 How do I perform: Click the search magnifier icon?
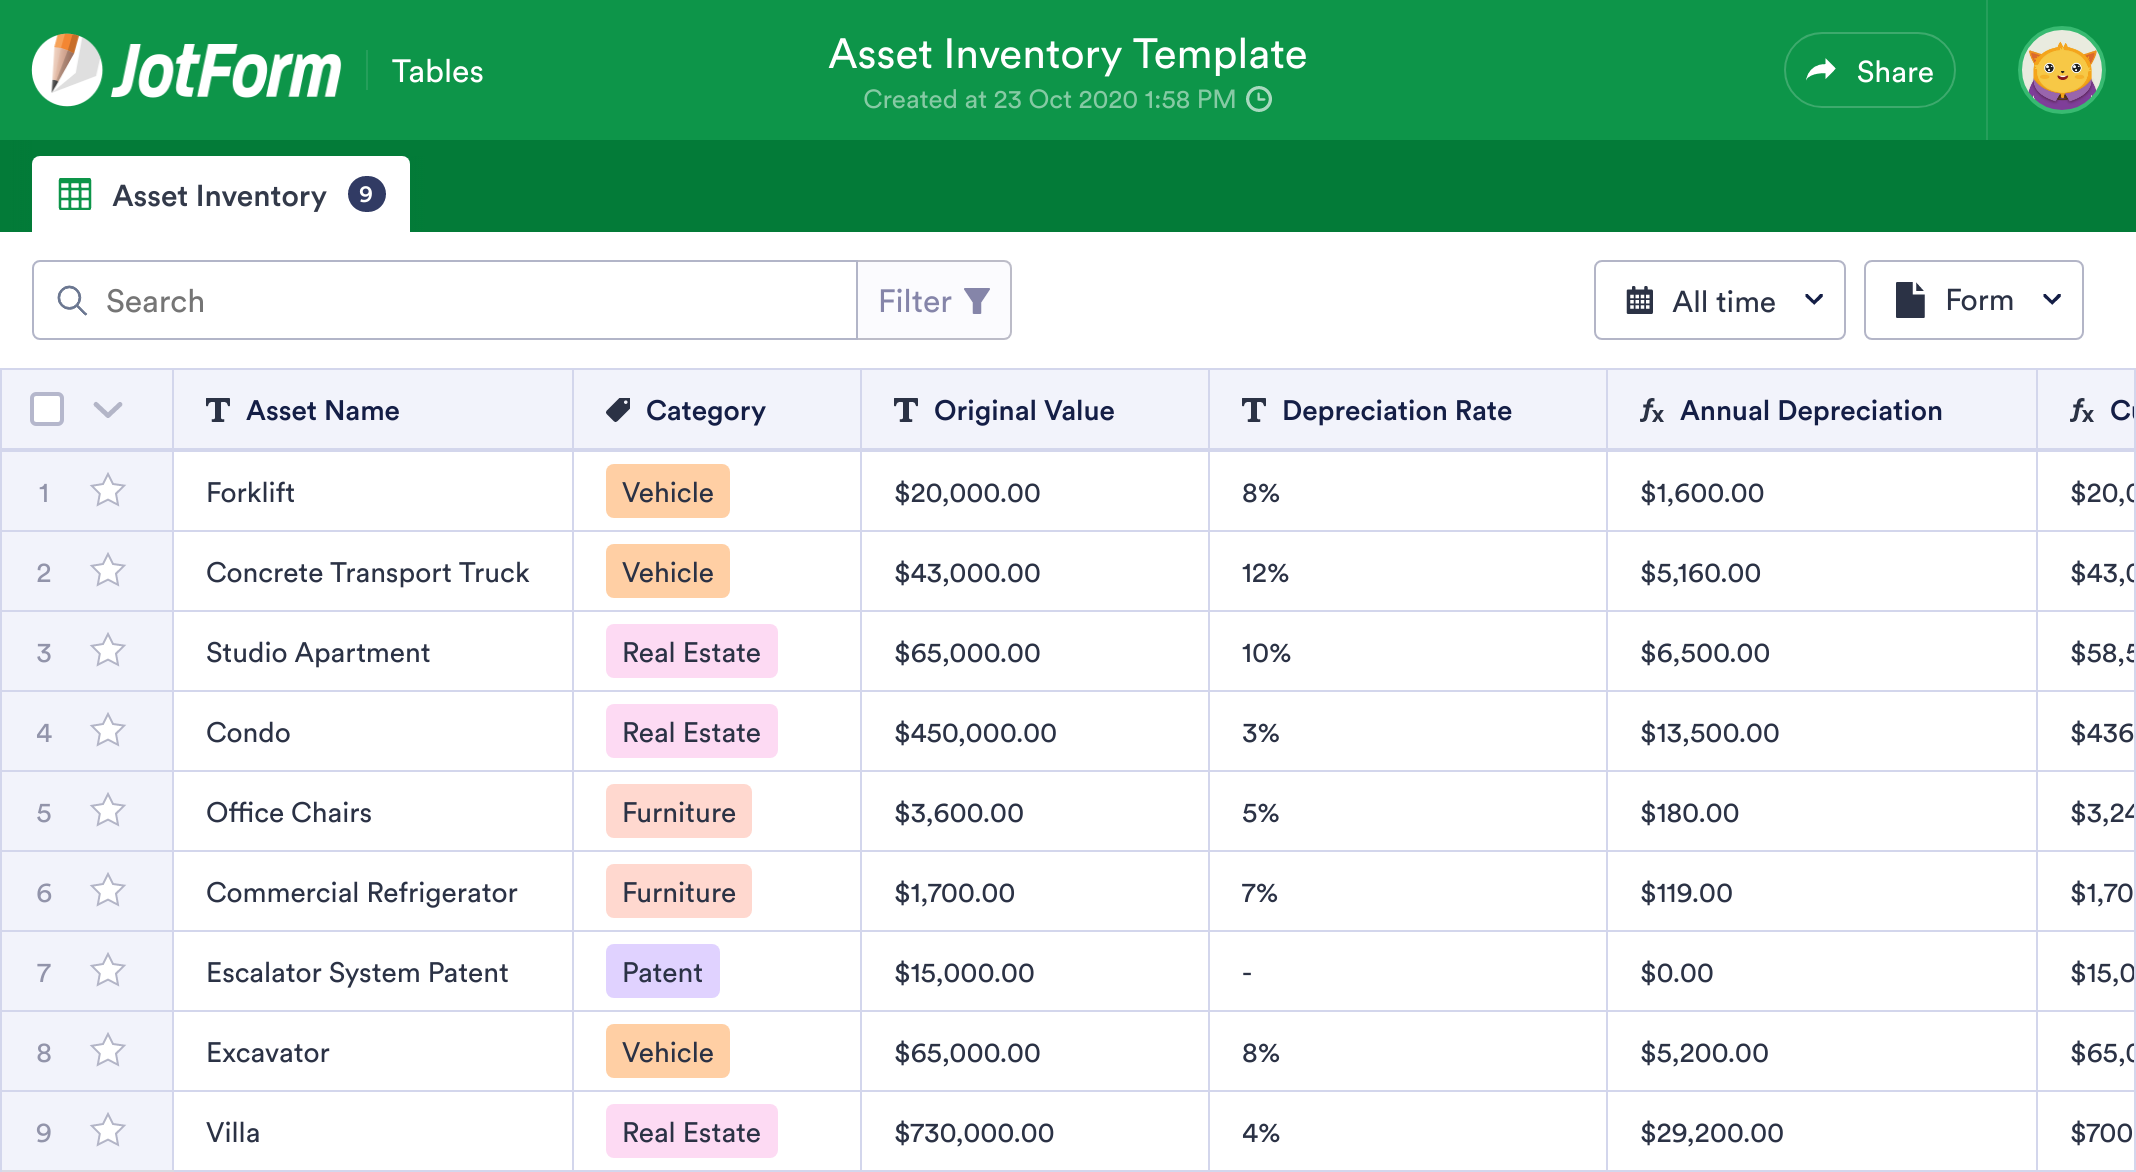click(x=71, y=300)
